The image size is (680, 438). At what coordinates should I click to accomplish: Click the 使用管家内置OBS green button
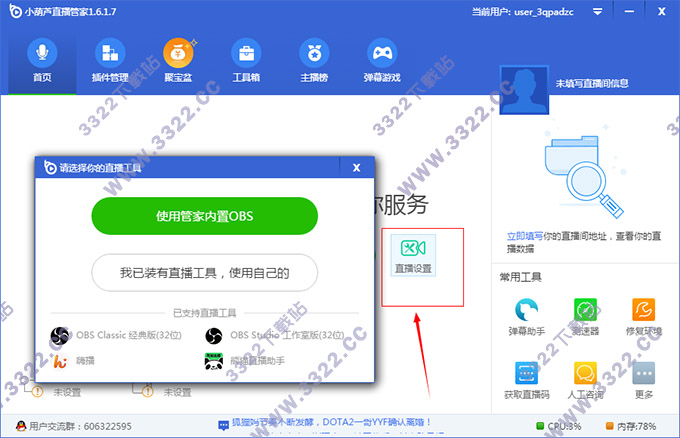pos(204,215)
